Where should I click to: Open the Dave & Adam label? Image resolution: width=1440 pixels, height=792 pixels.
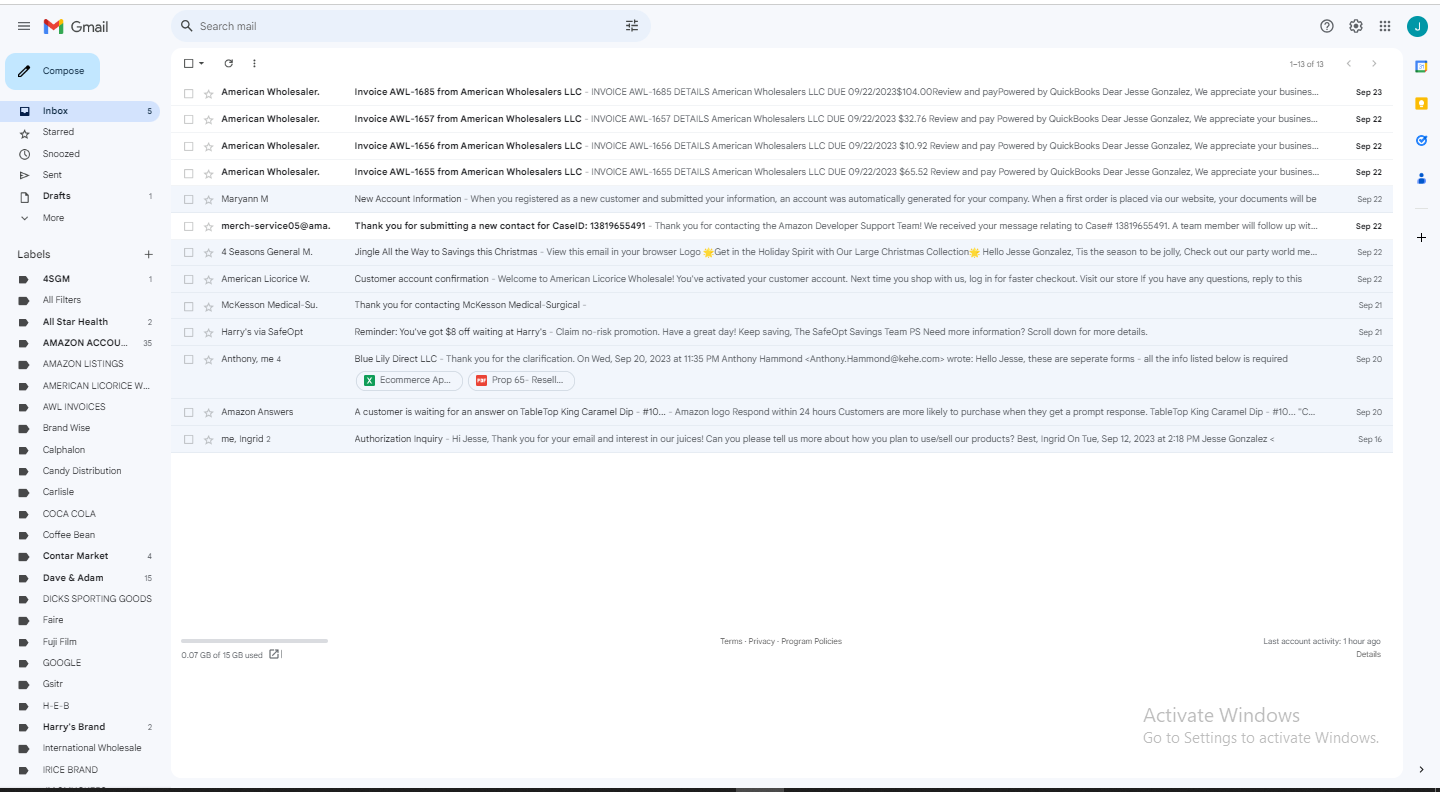(73, 578)
